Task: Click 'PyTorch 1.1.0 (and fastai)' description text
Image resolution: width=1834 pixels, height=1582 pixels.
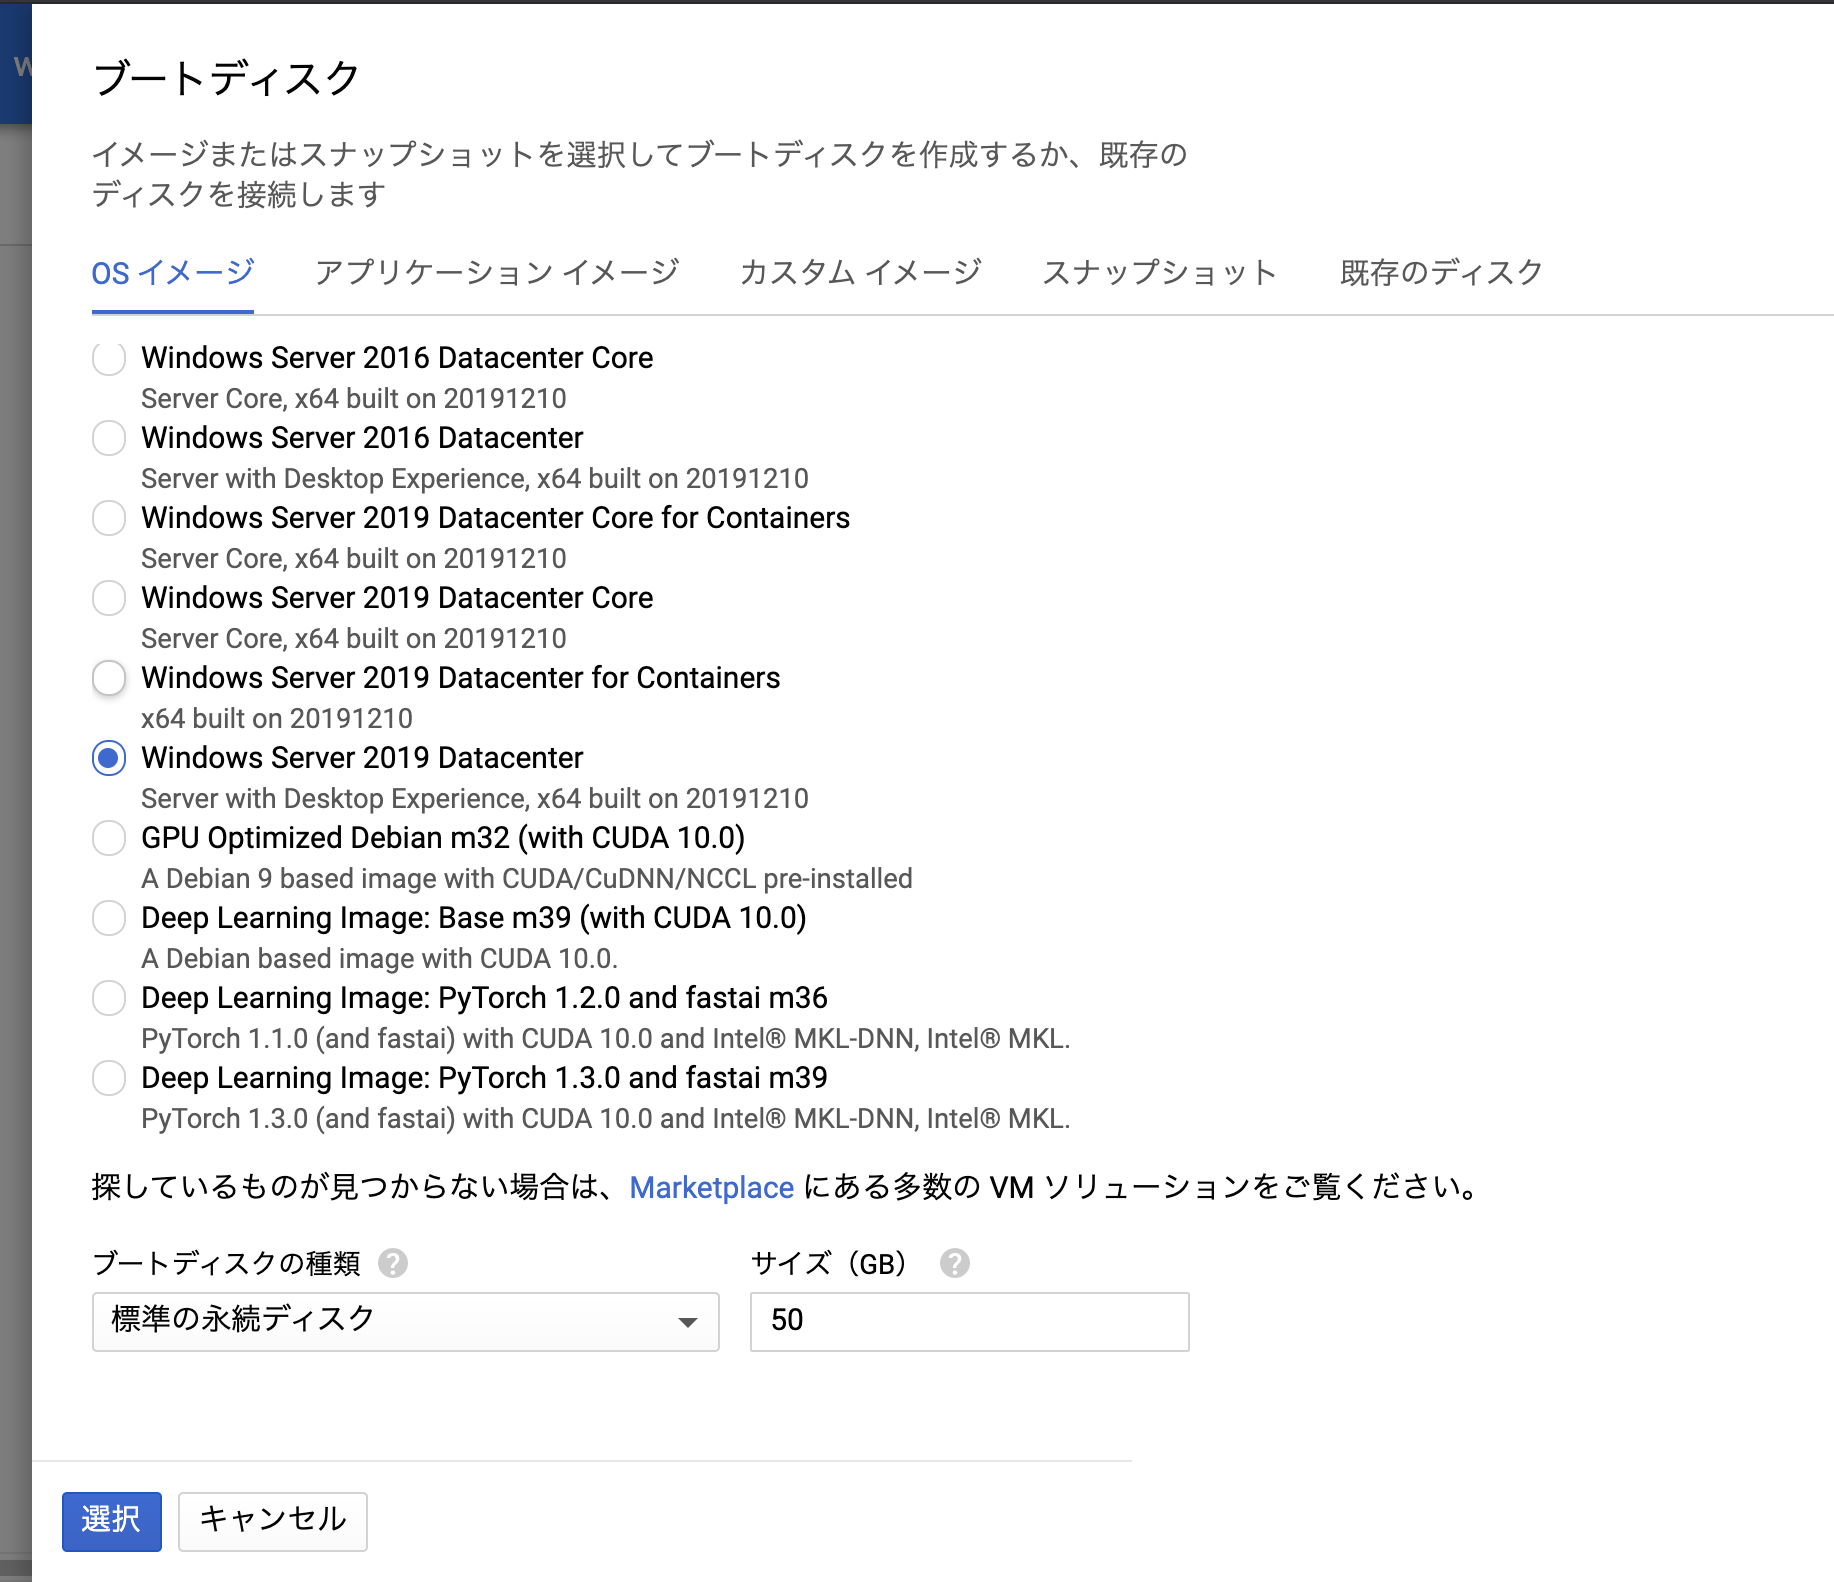Action: [605, 1039]
